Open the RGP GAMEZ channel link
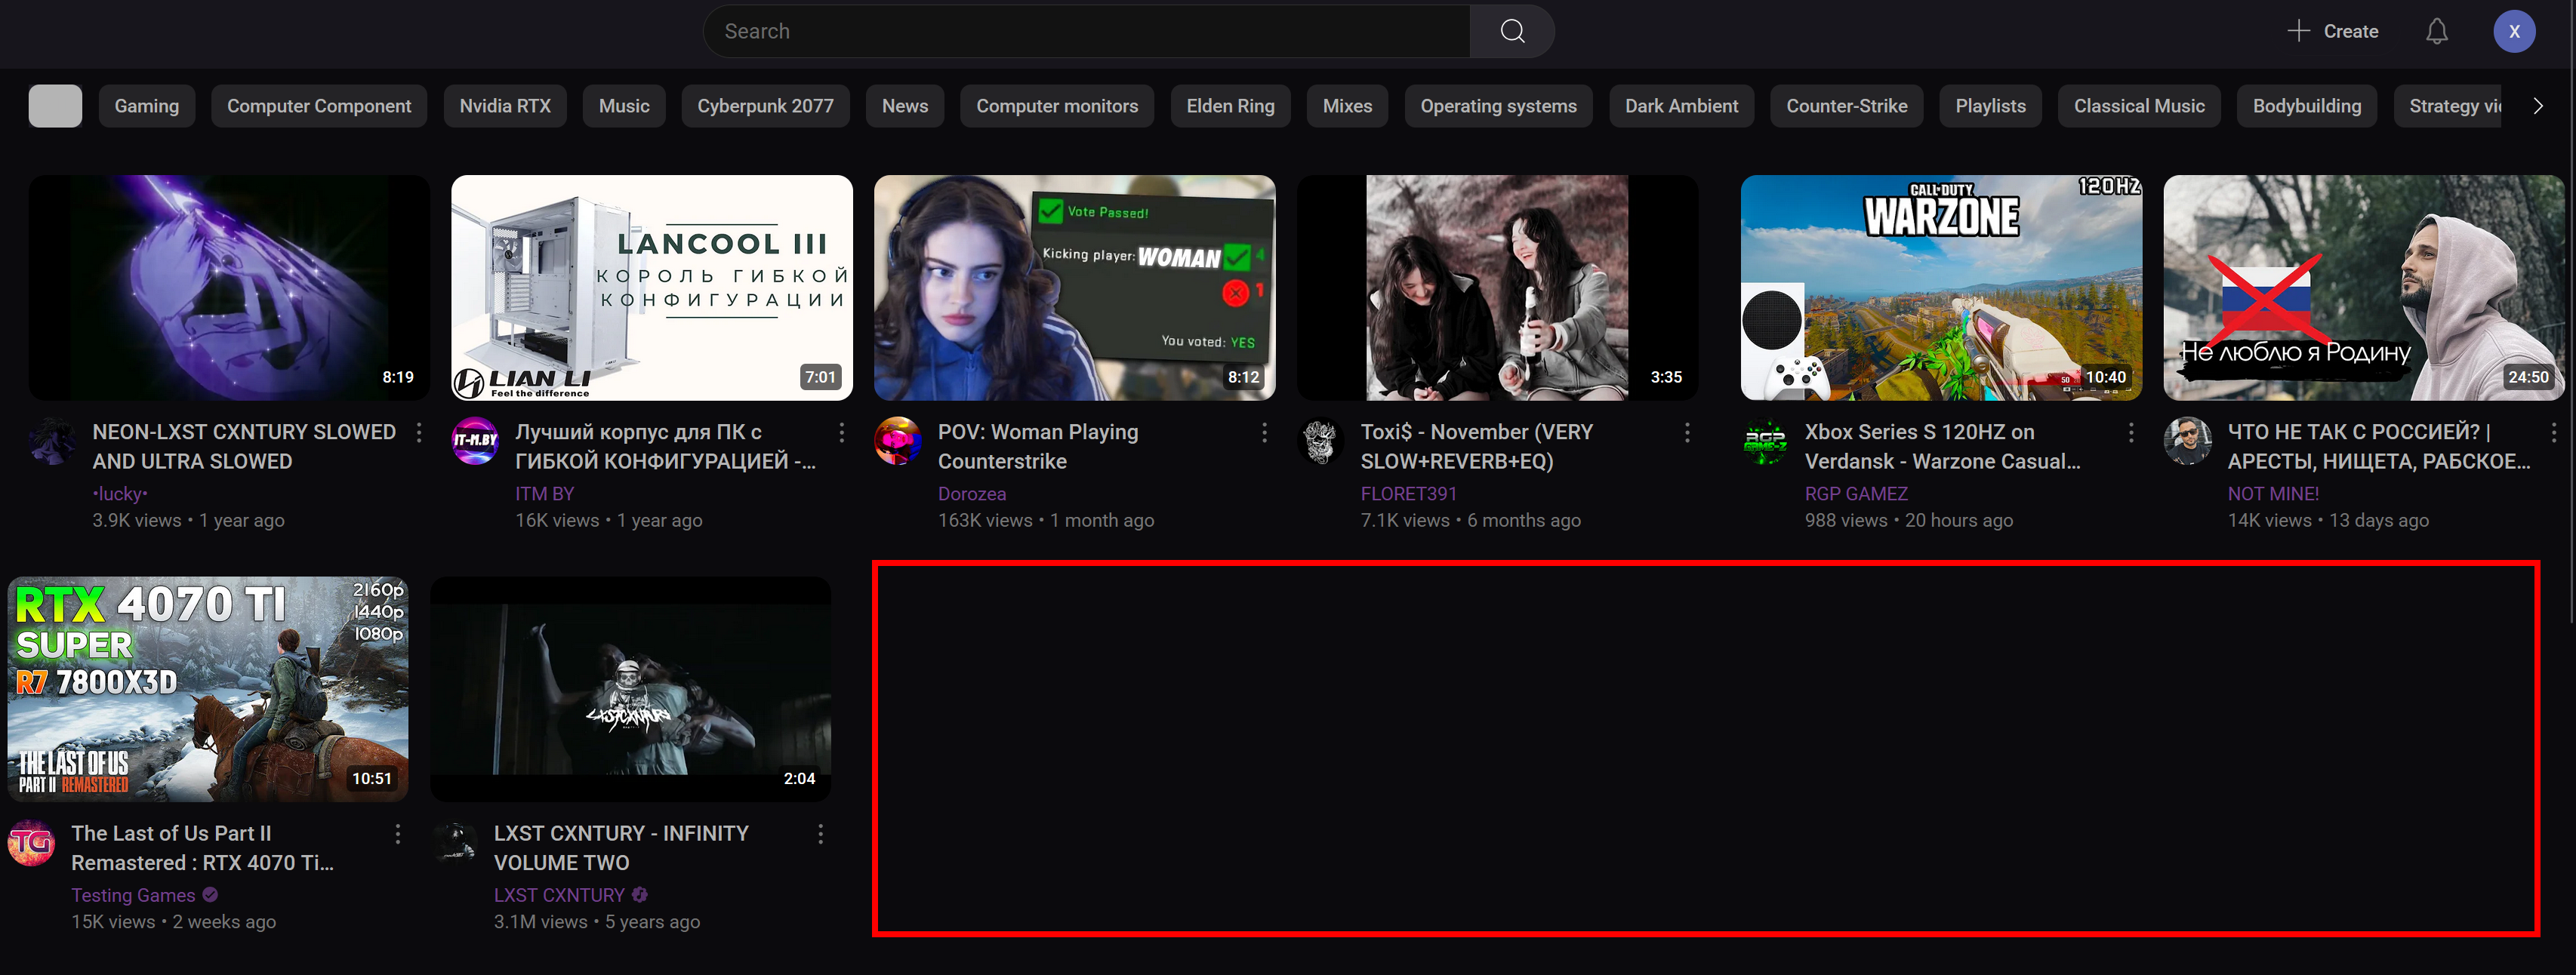2576x975 pixels. [1856, 493]
